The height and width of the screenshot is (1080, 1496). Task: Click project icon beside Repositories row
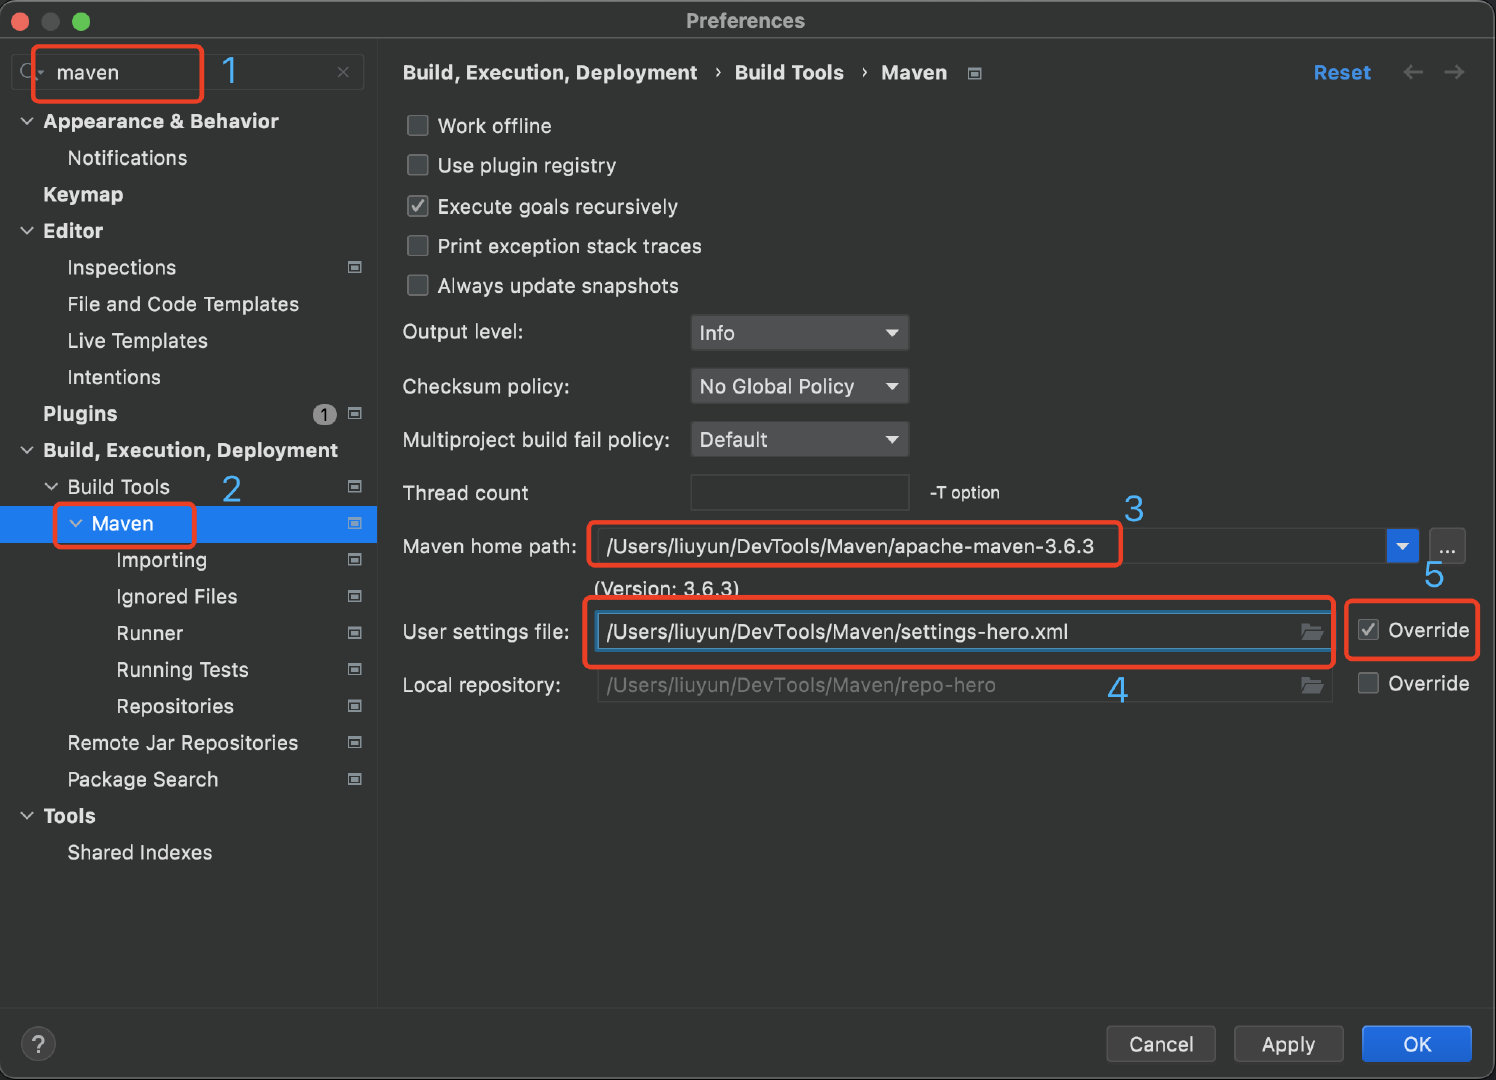click(354, 706)
